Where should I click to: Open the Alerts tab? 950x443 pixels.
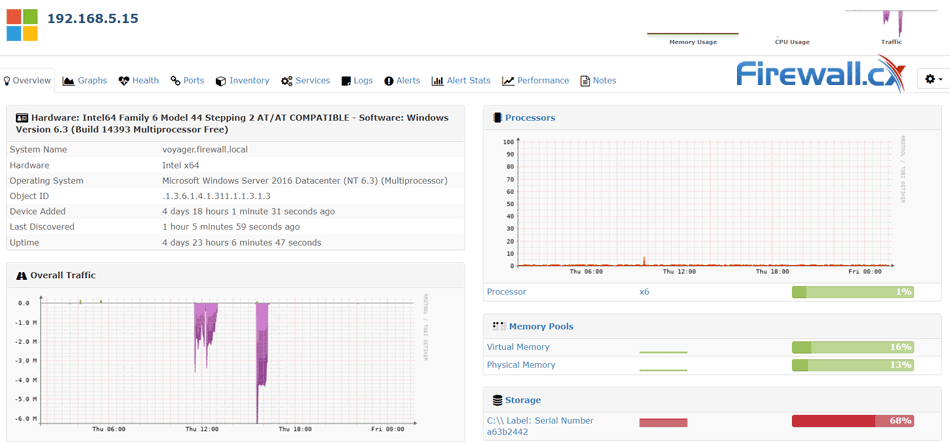[402, 81]
